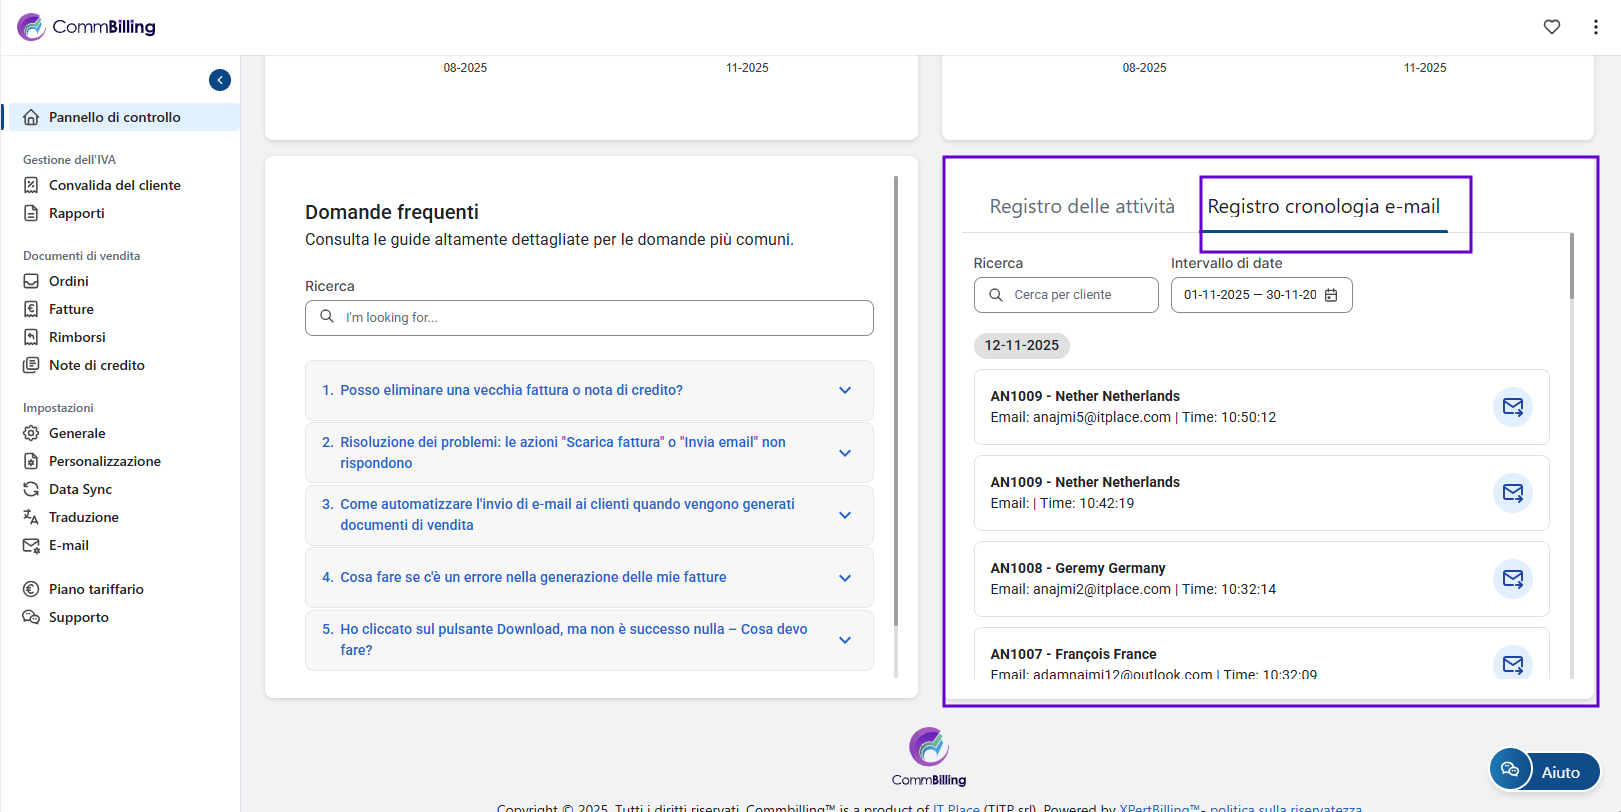Collapse the sidebar with arrow button

coord(220,80)
